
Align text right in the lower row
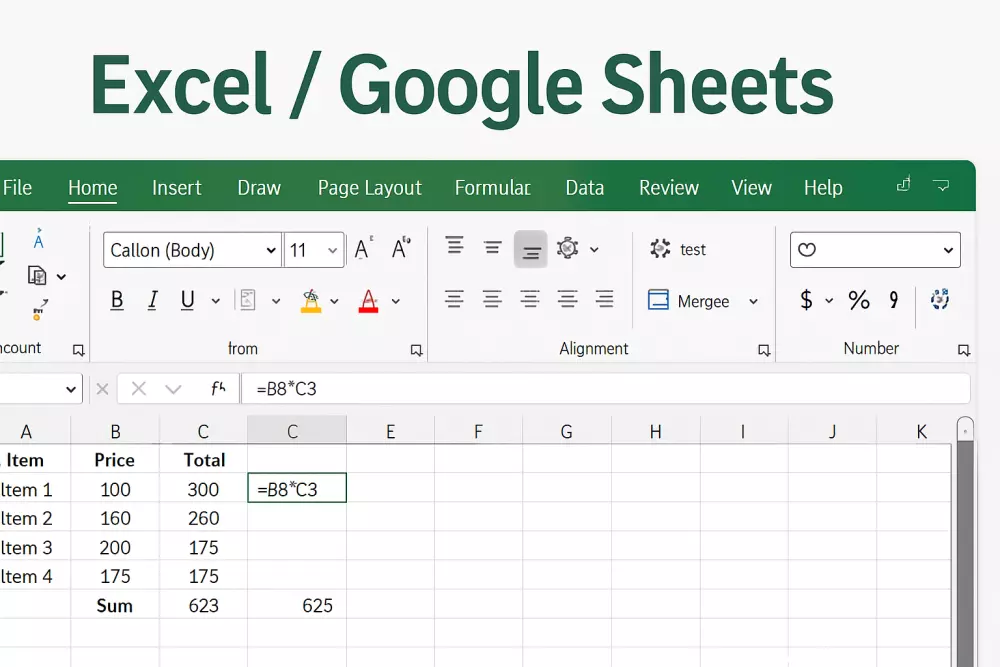click(529, 298)
